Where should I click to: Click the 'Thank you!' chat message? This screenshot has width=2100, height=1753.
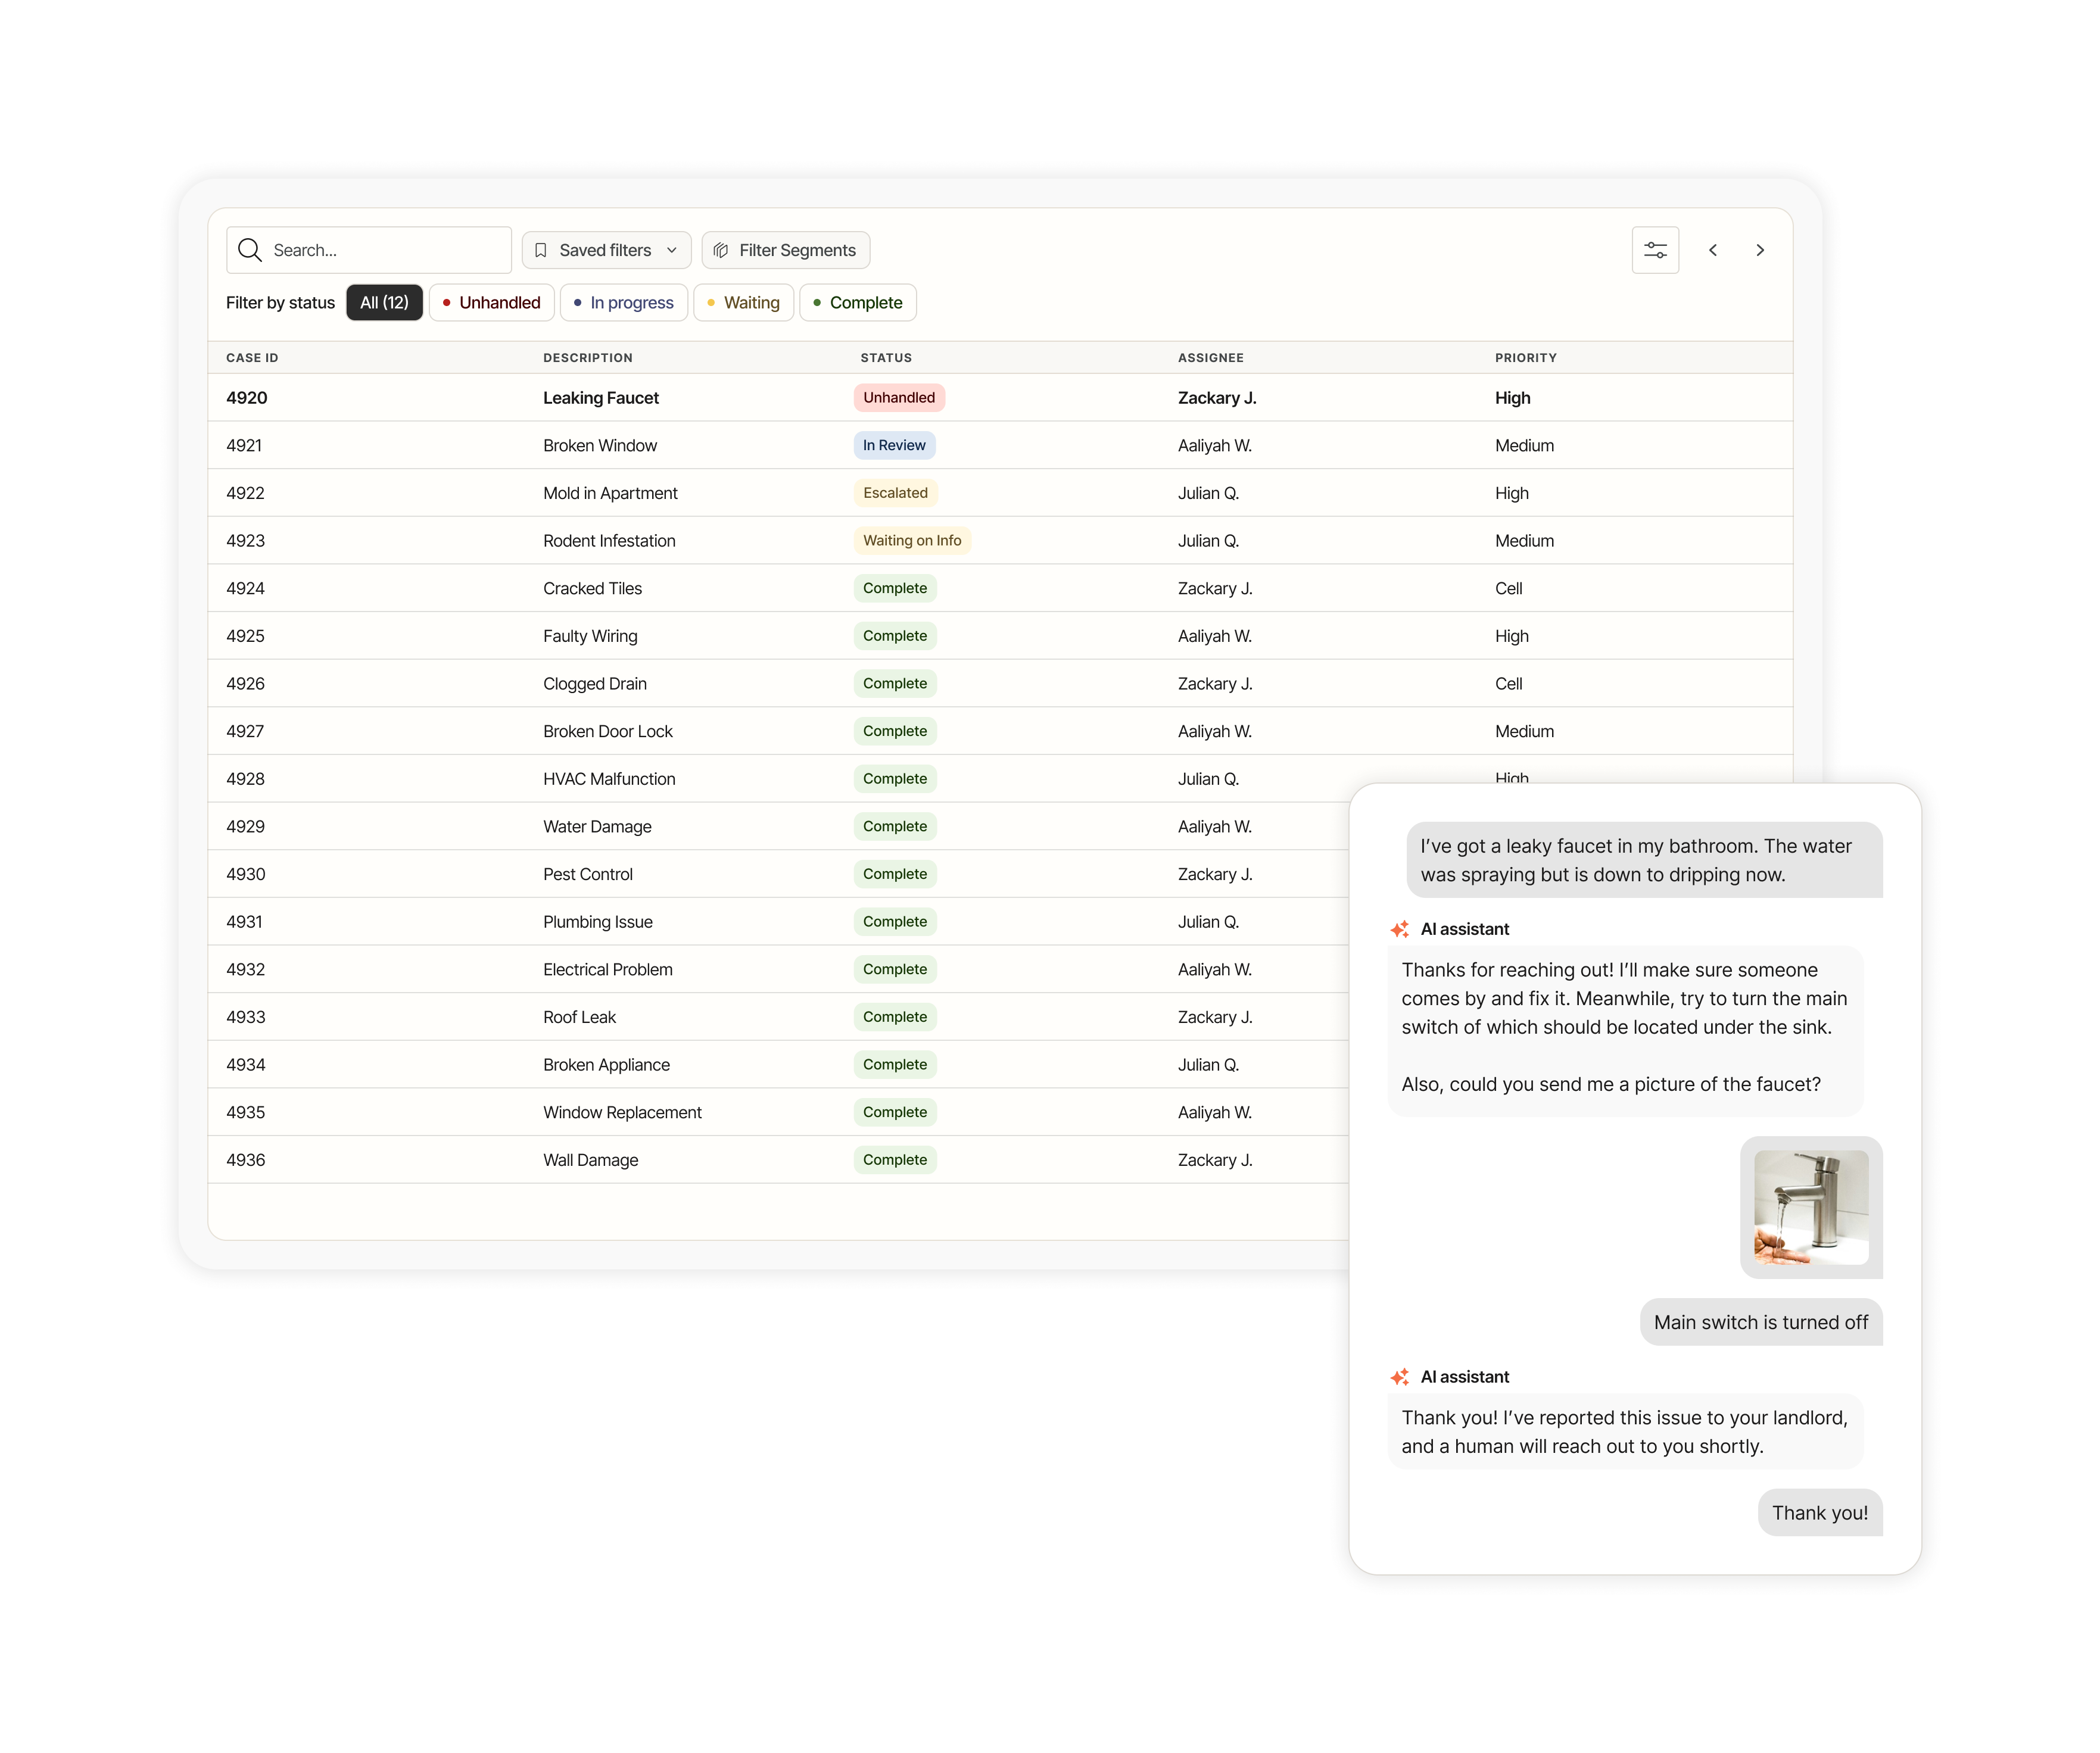point(1820,1512)
